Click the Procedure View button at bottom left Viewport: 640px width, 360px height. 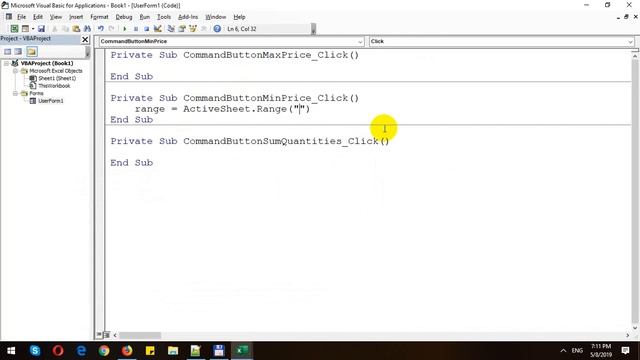99,335
